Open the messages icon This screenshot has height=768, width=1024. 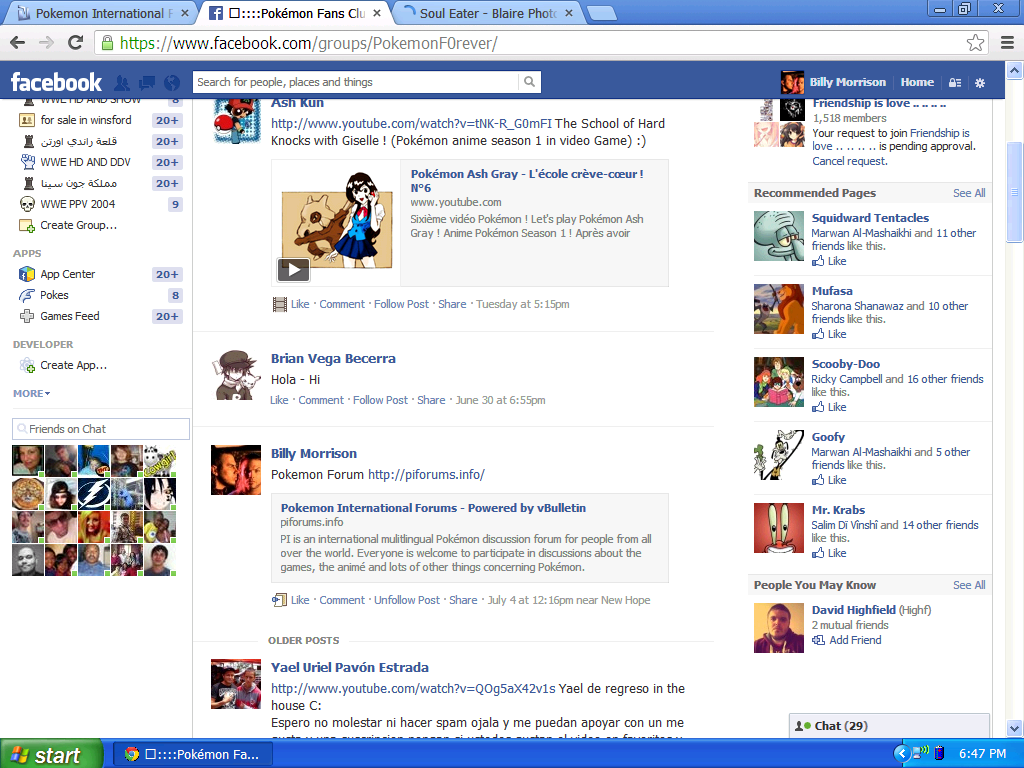[147, 82]
